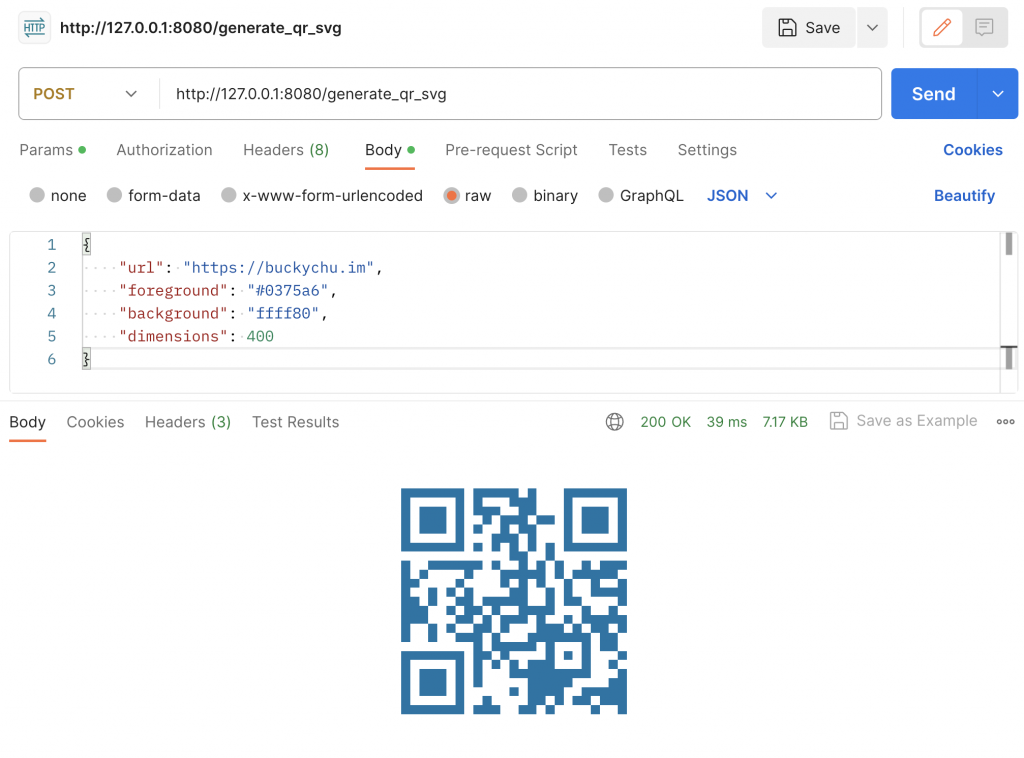Click the 7.17 KB response size
The image size is (1024, 758).
coord(785,422)
